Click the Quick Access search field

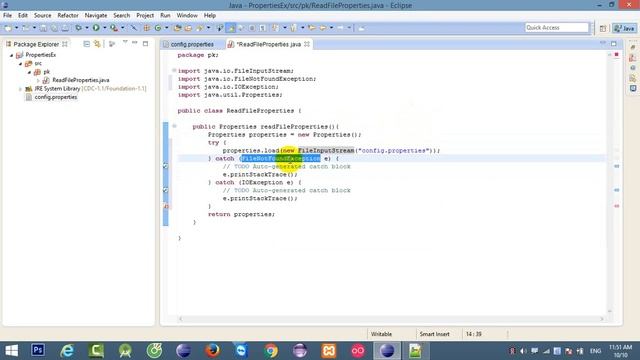coord(557,27)
